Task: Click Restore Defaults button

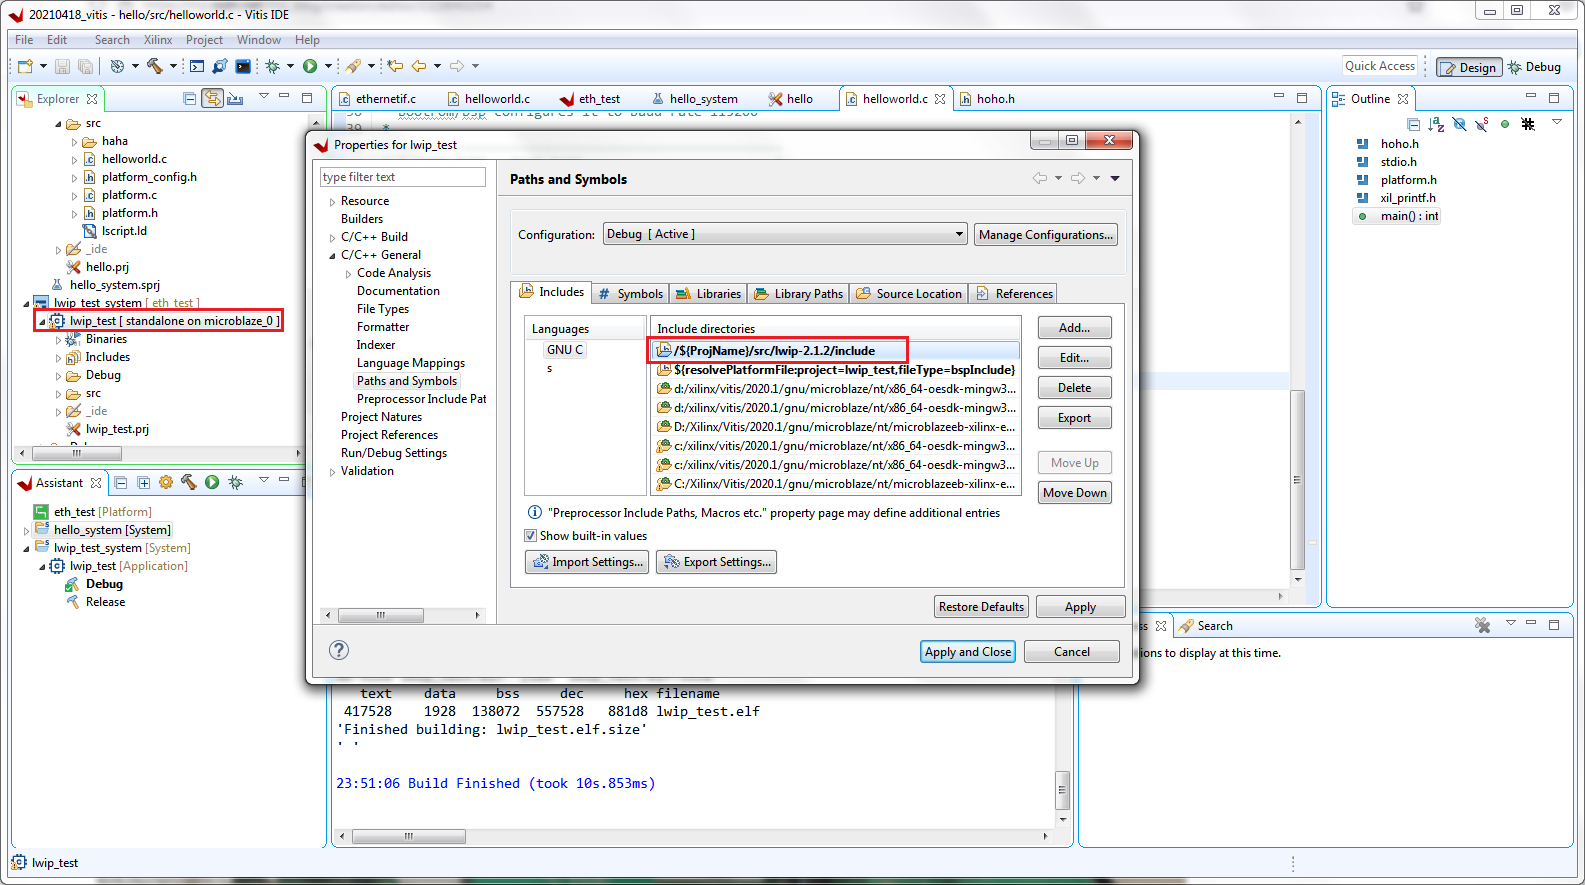Action: pyautogui.click(x=980, y=607)
